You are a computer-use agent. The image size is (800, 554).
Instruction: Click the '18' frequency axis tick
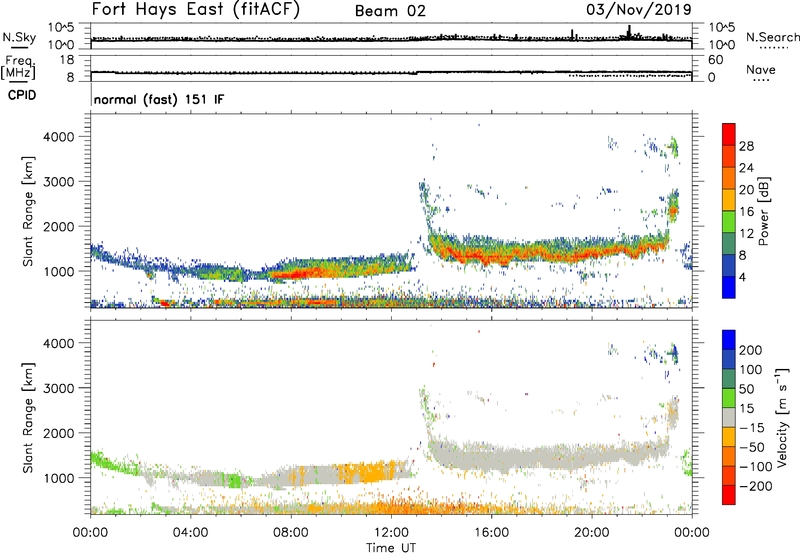[67, 60]
